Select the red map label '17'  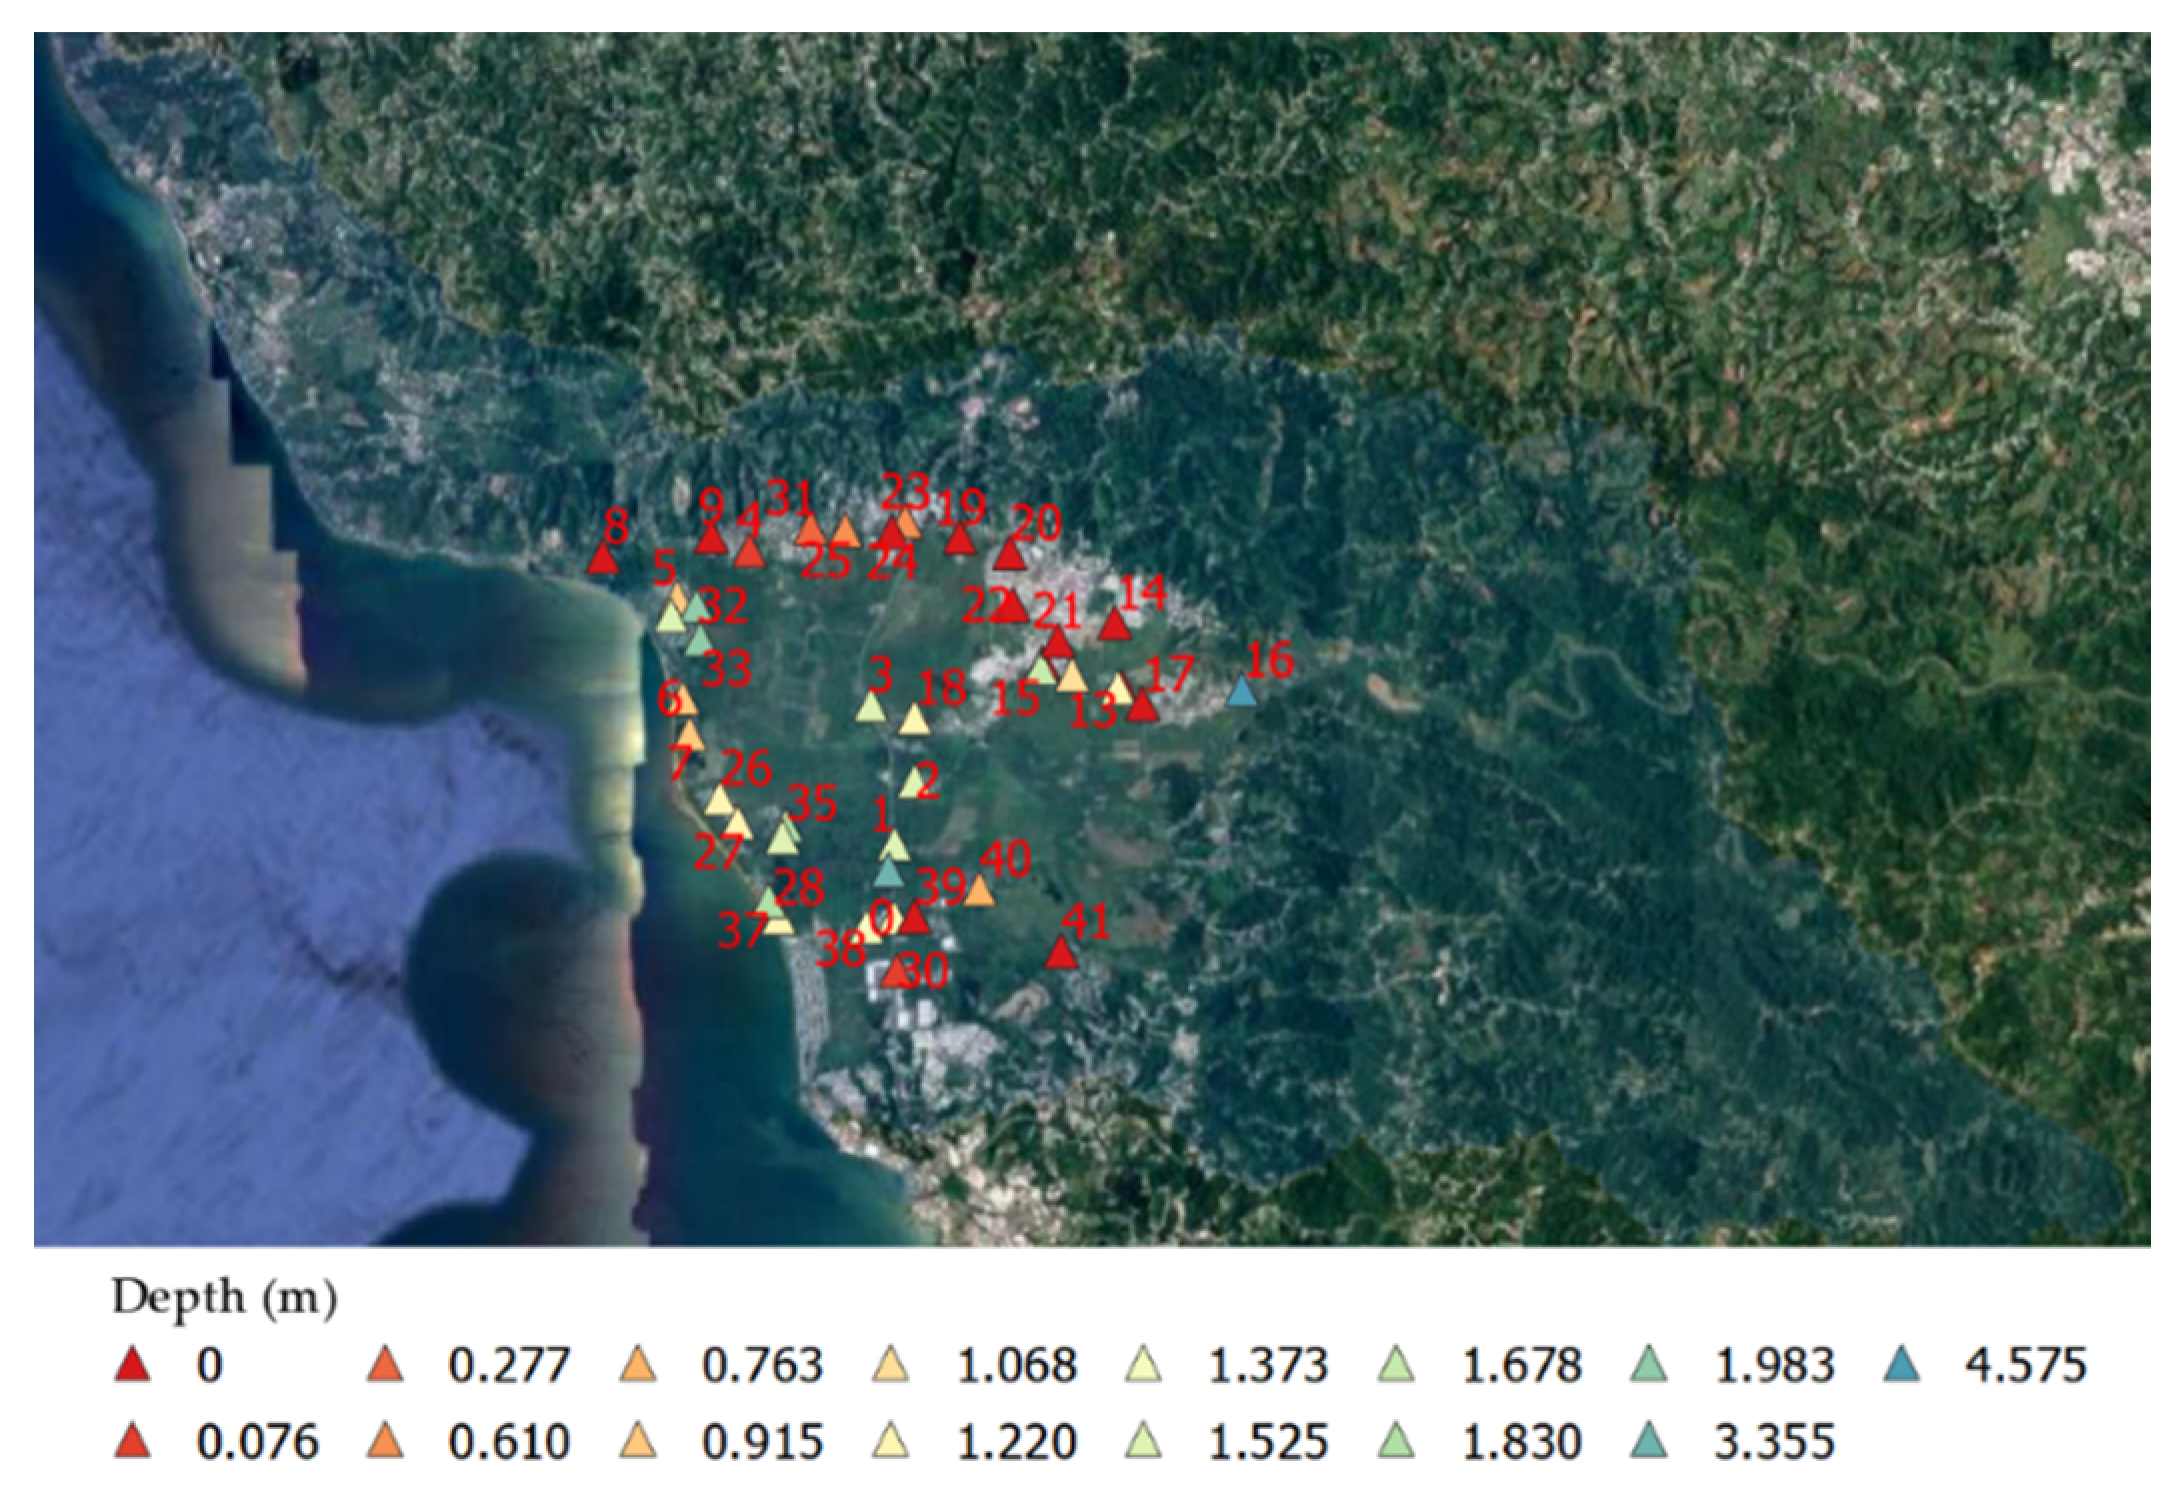1170,675
